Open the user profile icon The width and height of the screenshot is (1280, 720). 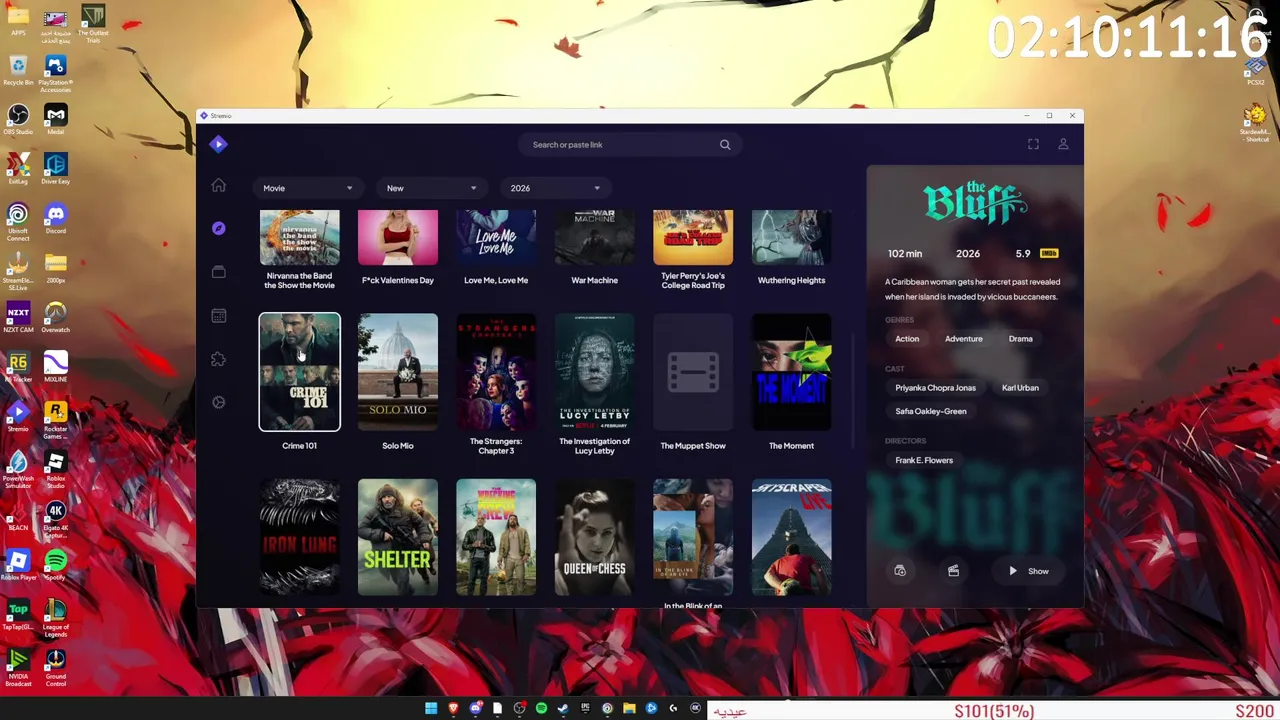coord(1063,144)
